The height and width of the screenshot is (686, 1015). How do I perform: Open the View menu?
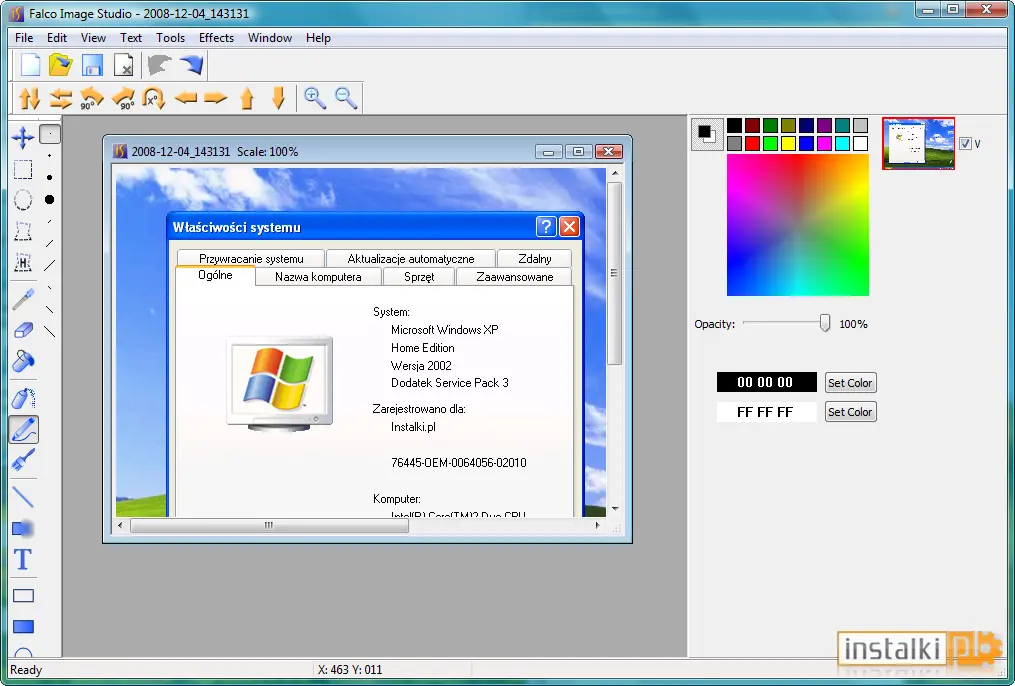click(93, 38)
